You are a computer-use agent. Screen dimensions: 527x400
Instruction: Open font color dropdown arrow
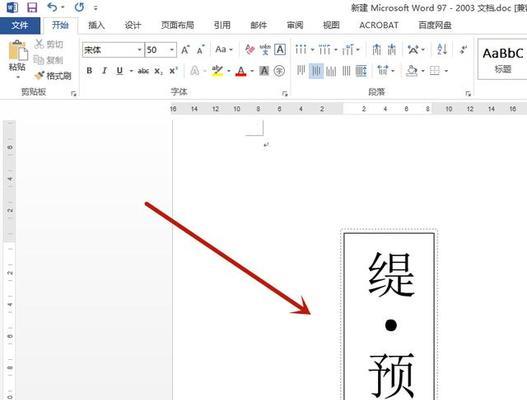tap(252, 71)
